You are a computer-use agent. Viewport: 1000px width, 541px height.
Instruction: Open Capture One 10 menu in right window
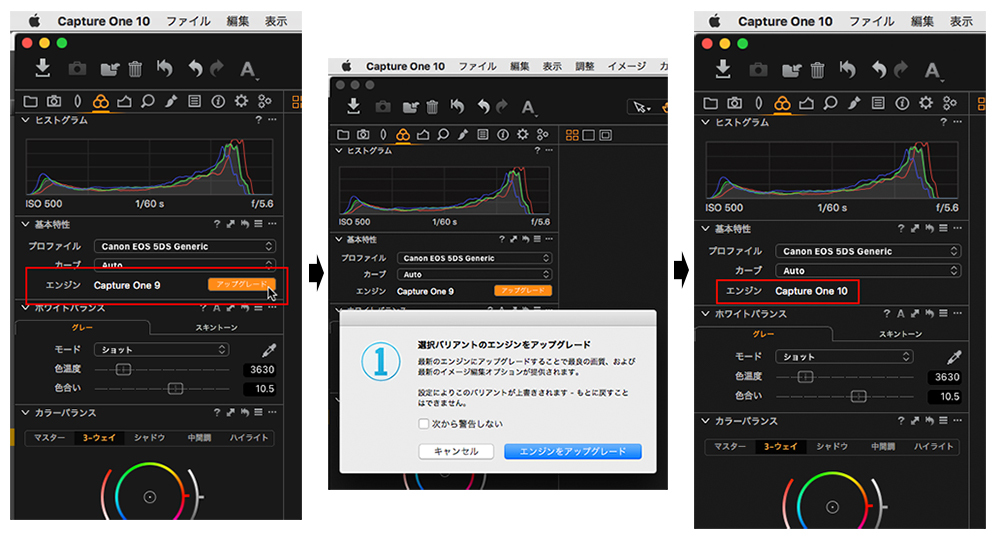[x=785, y=21]
